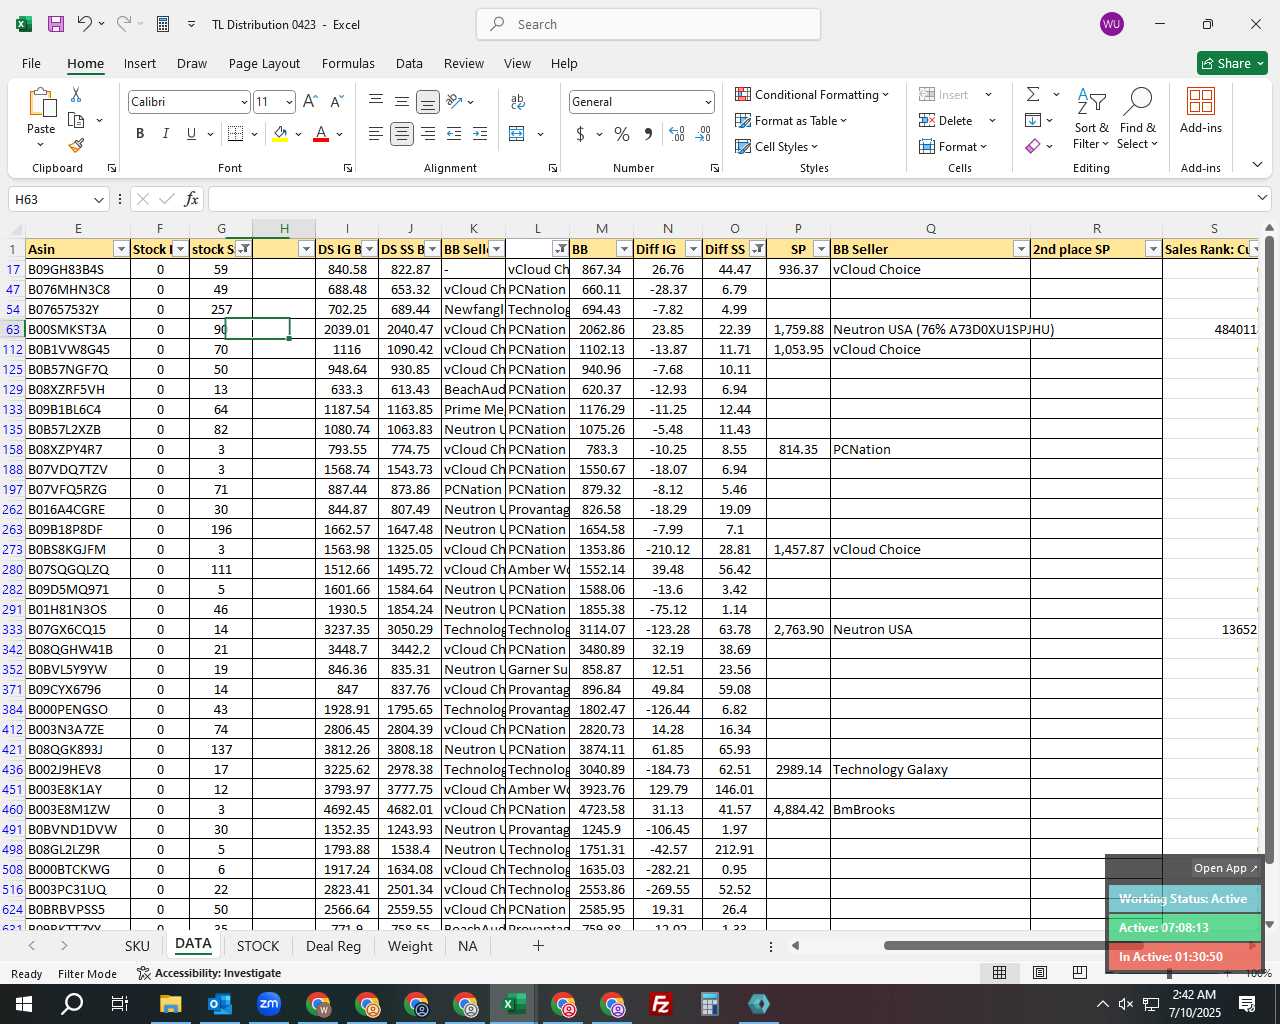Add a new sheet with plus button
The height and width of the screenshot is (1024, 1280).
tap(538, 945)
